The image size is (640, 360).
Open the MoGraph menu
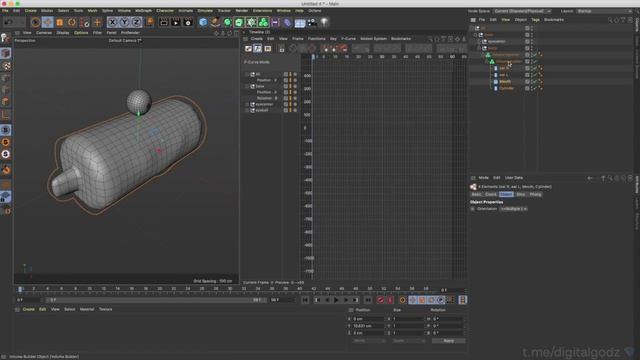[x=143, y=11]
